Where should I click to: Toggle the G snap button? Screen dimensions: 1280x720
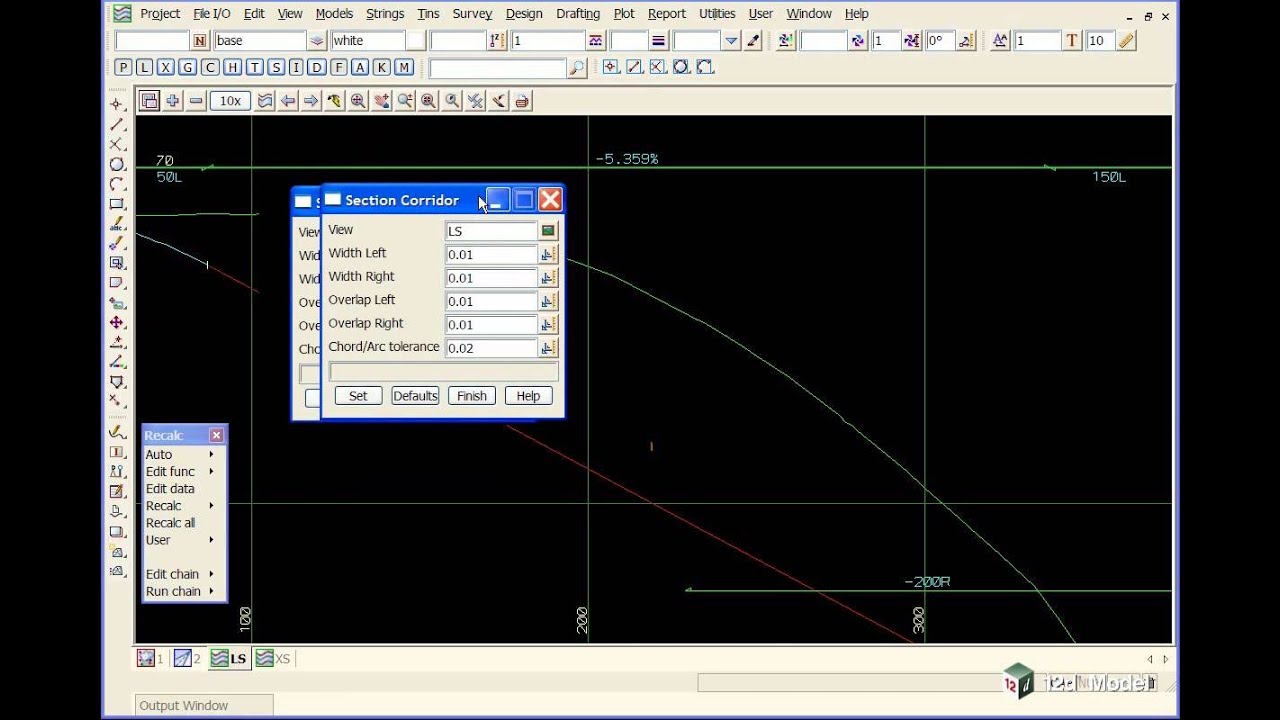tap(188, 67)
